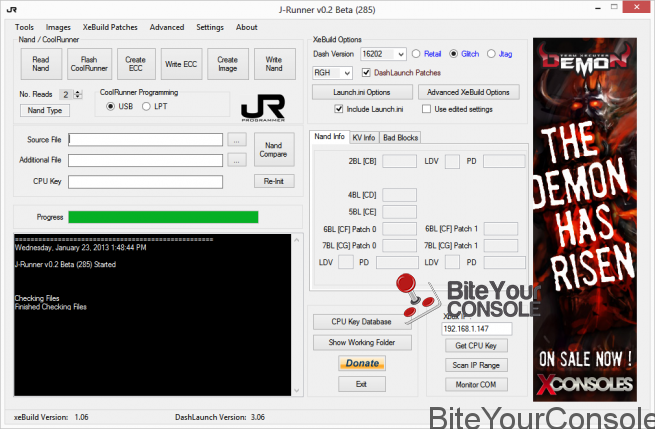The height and width of the screenshot is (429, 655).
Task: Click the Nand Compare button
Action: coord(274,150)
